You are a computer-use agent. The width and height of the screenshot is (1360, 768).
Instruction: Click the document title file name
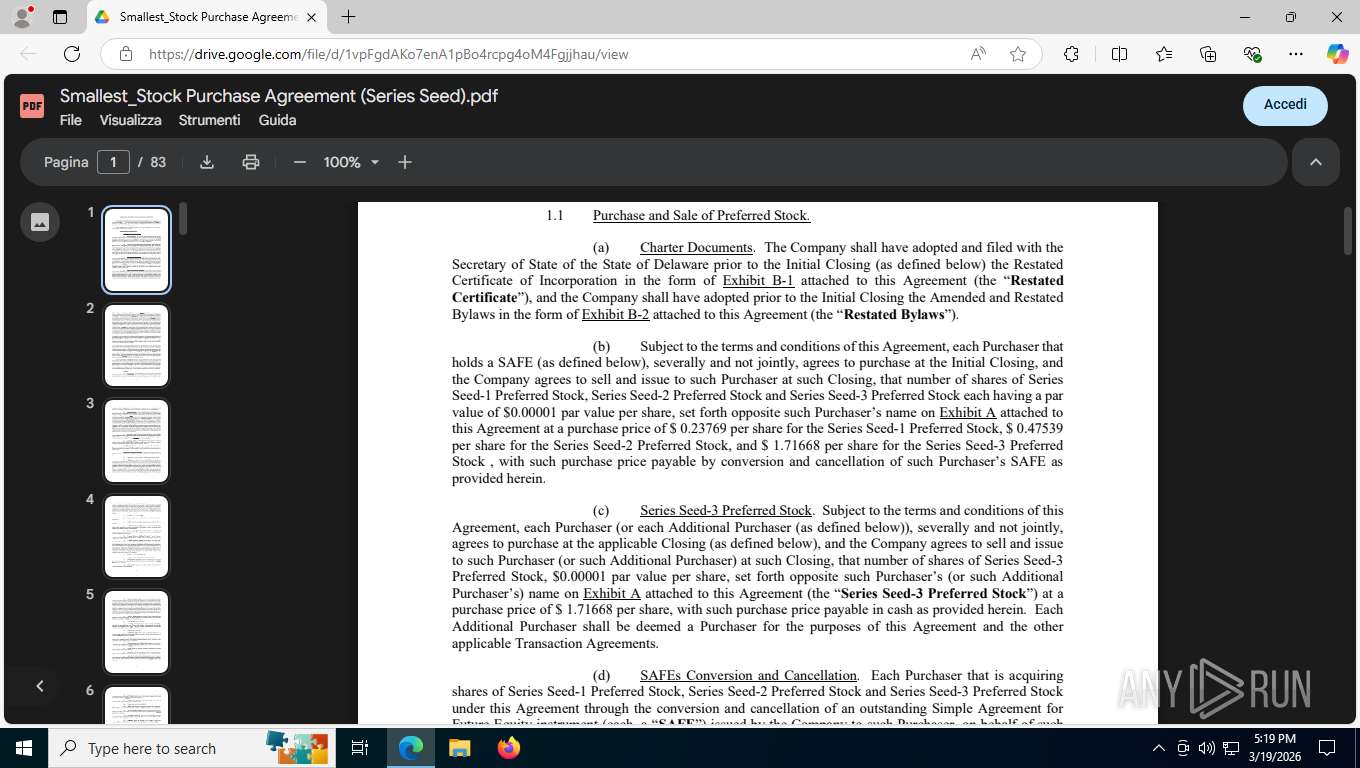279,96
